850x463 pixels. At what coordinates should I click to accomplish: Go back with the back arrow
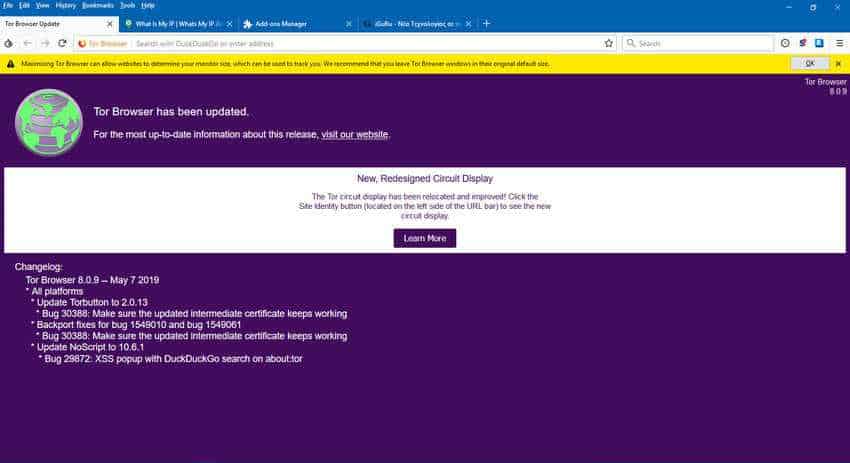click(27, 43)
